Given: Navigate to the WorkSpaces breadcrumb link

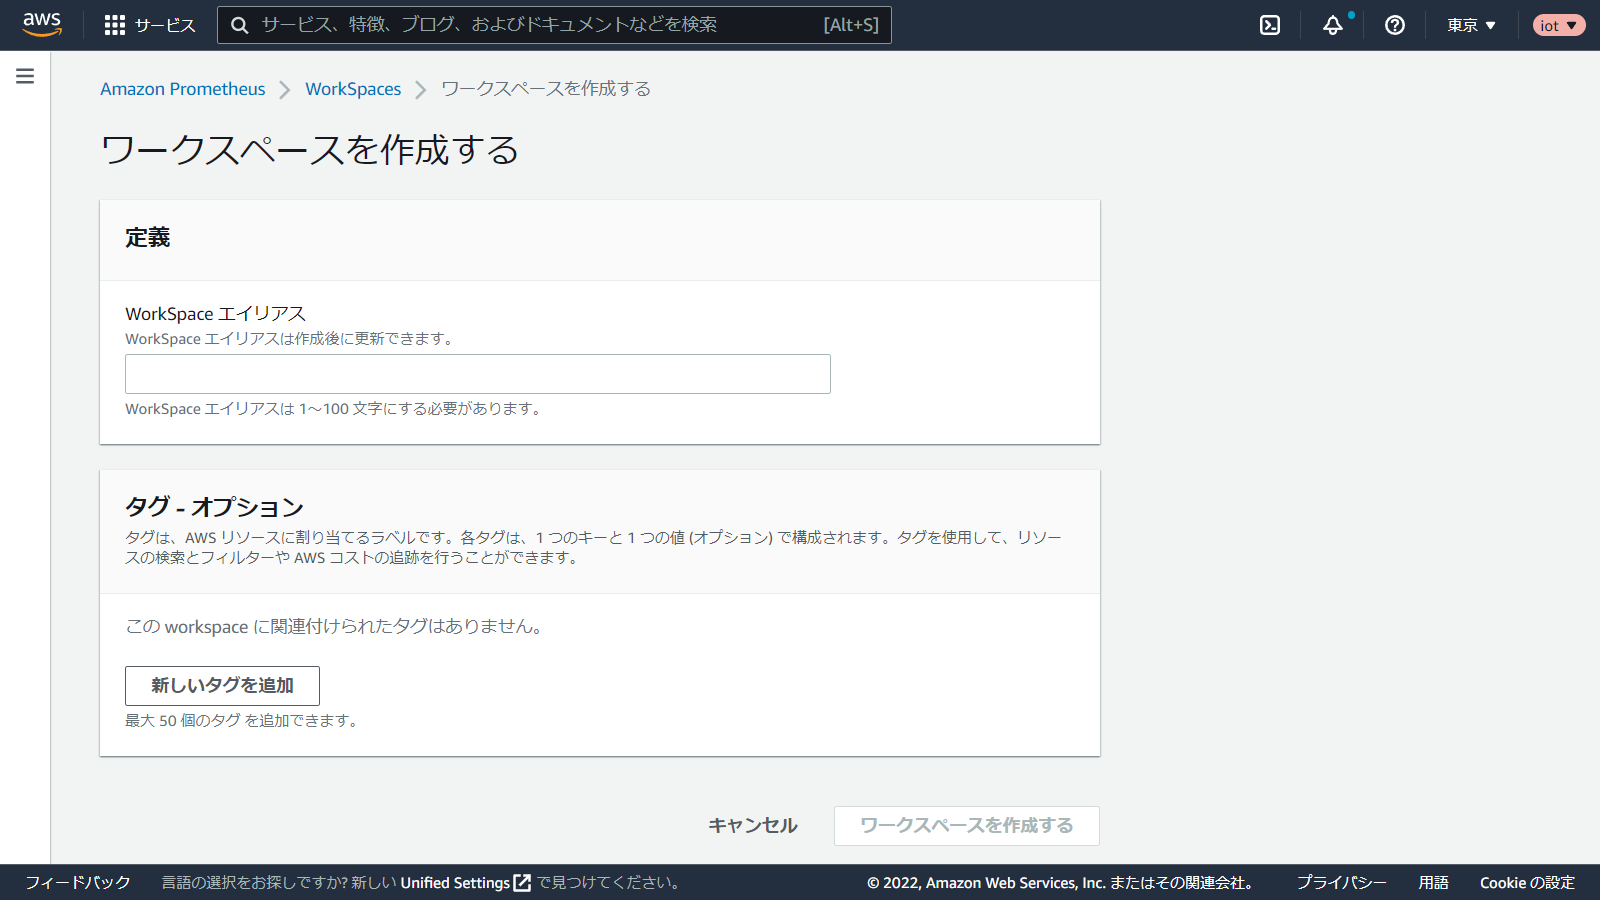Looking at the screenshot, I should [x=353, y=89].
